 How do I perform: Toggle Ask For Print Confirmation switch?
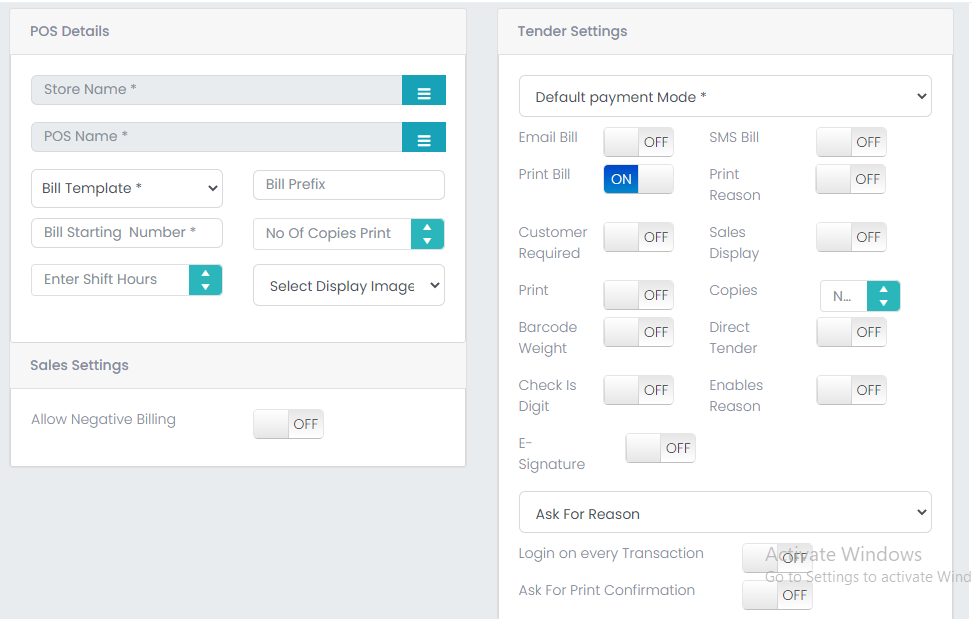pos(777,595)
